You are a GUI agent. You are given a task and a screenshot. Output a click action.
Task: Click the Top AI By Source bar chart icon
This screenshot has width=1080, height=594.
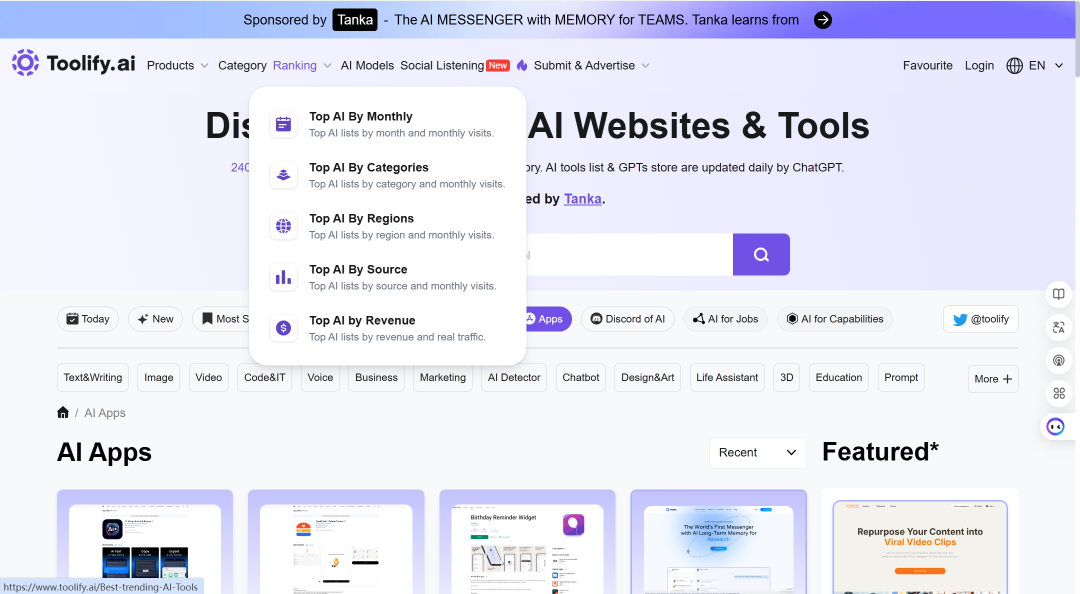[283, 277]
